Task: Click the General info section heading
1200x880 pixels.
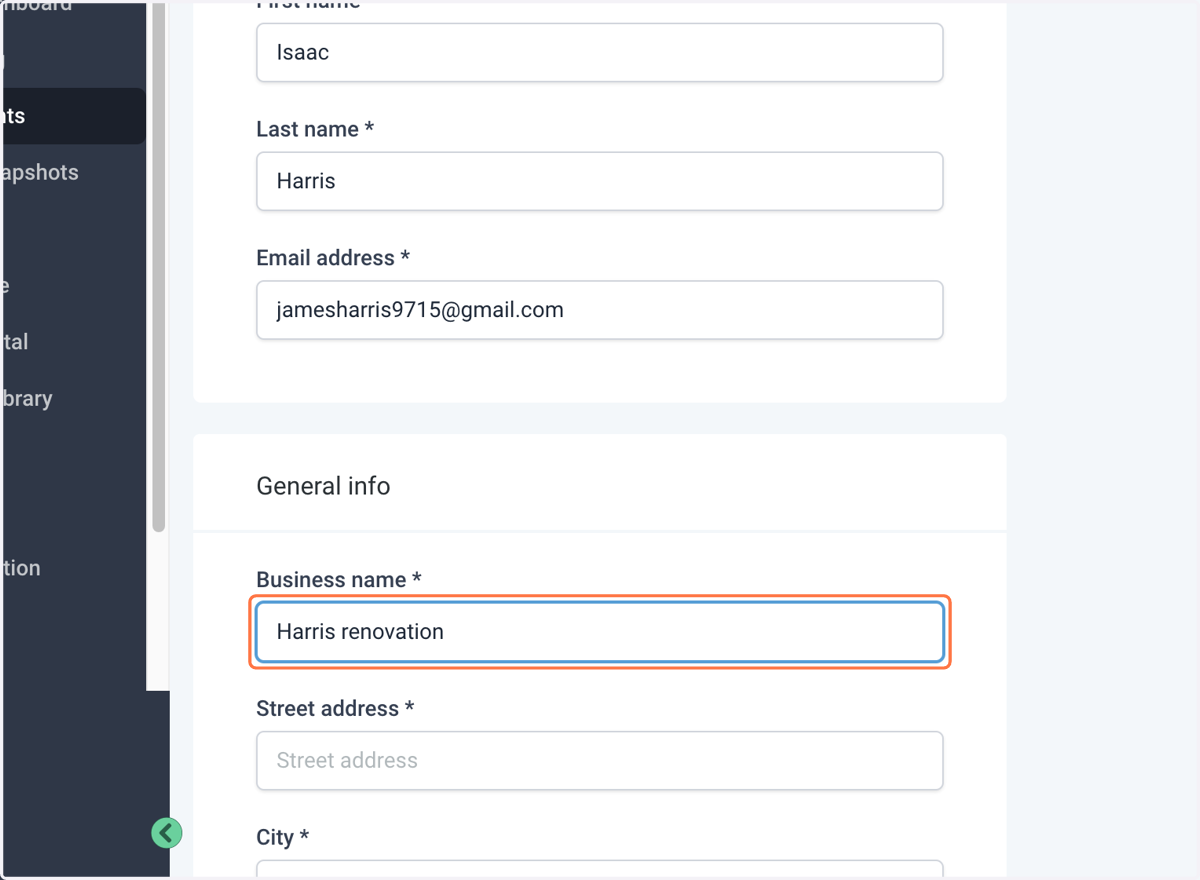Action: pos(323,486)
